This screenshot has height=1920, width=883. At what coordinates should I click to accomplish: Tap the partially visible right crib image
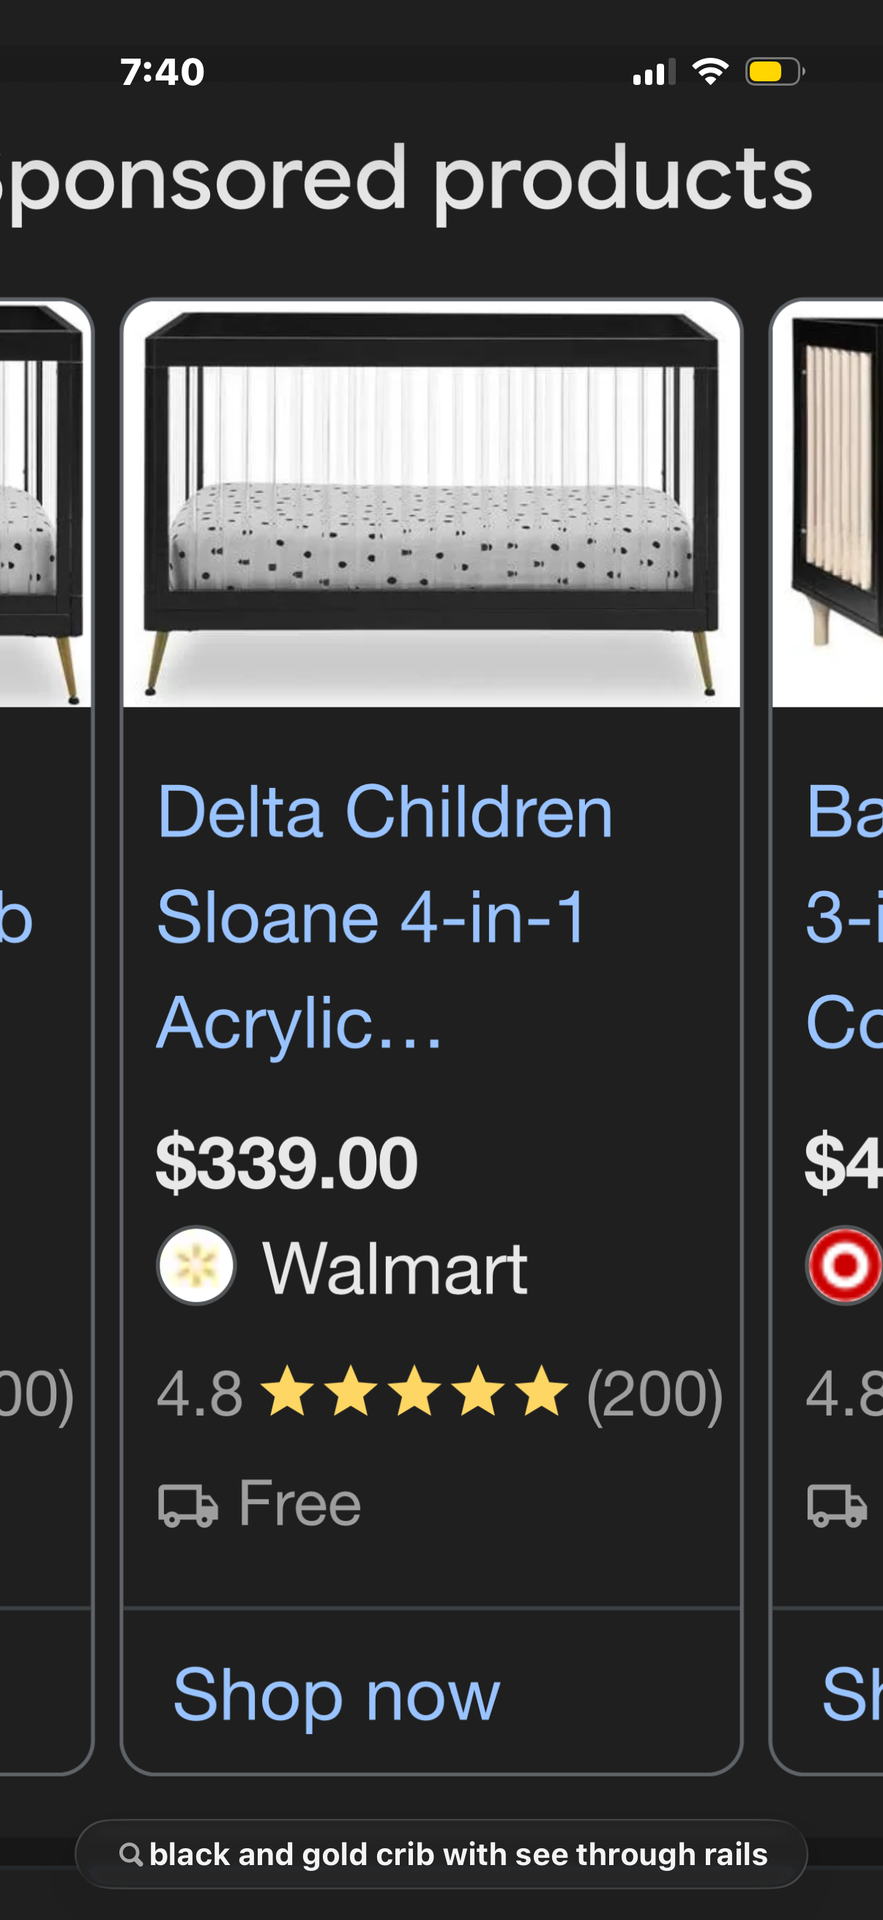(x=830, y=504)
